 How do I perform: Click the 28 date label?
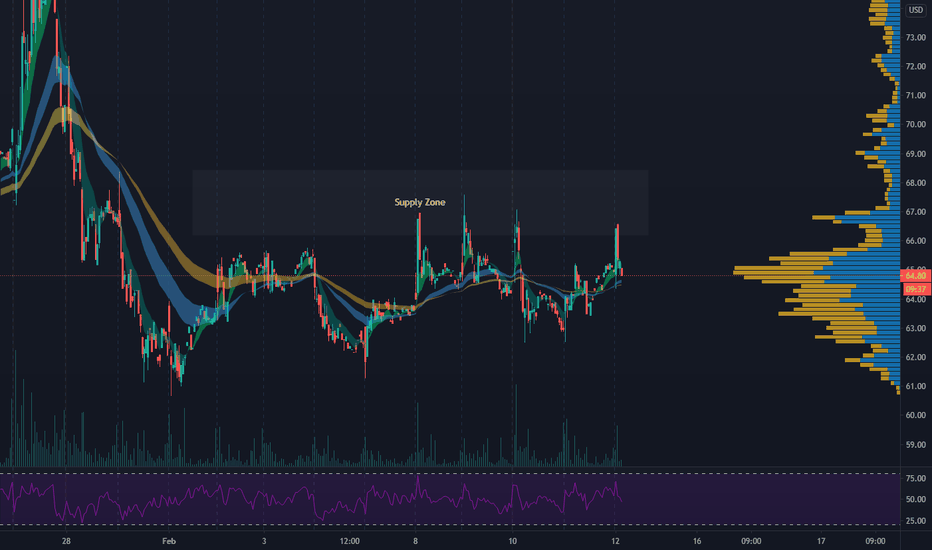coord(66,541)
